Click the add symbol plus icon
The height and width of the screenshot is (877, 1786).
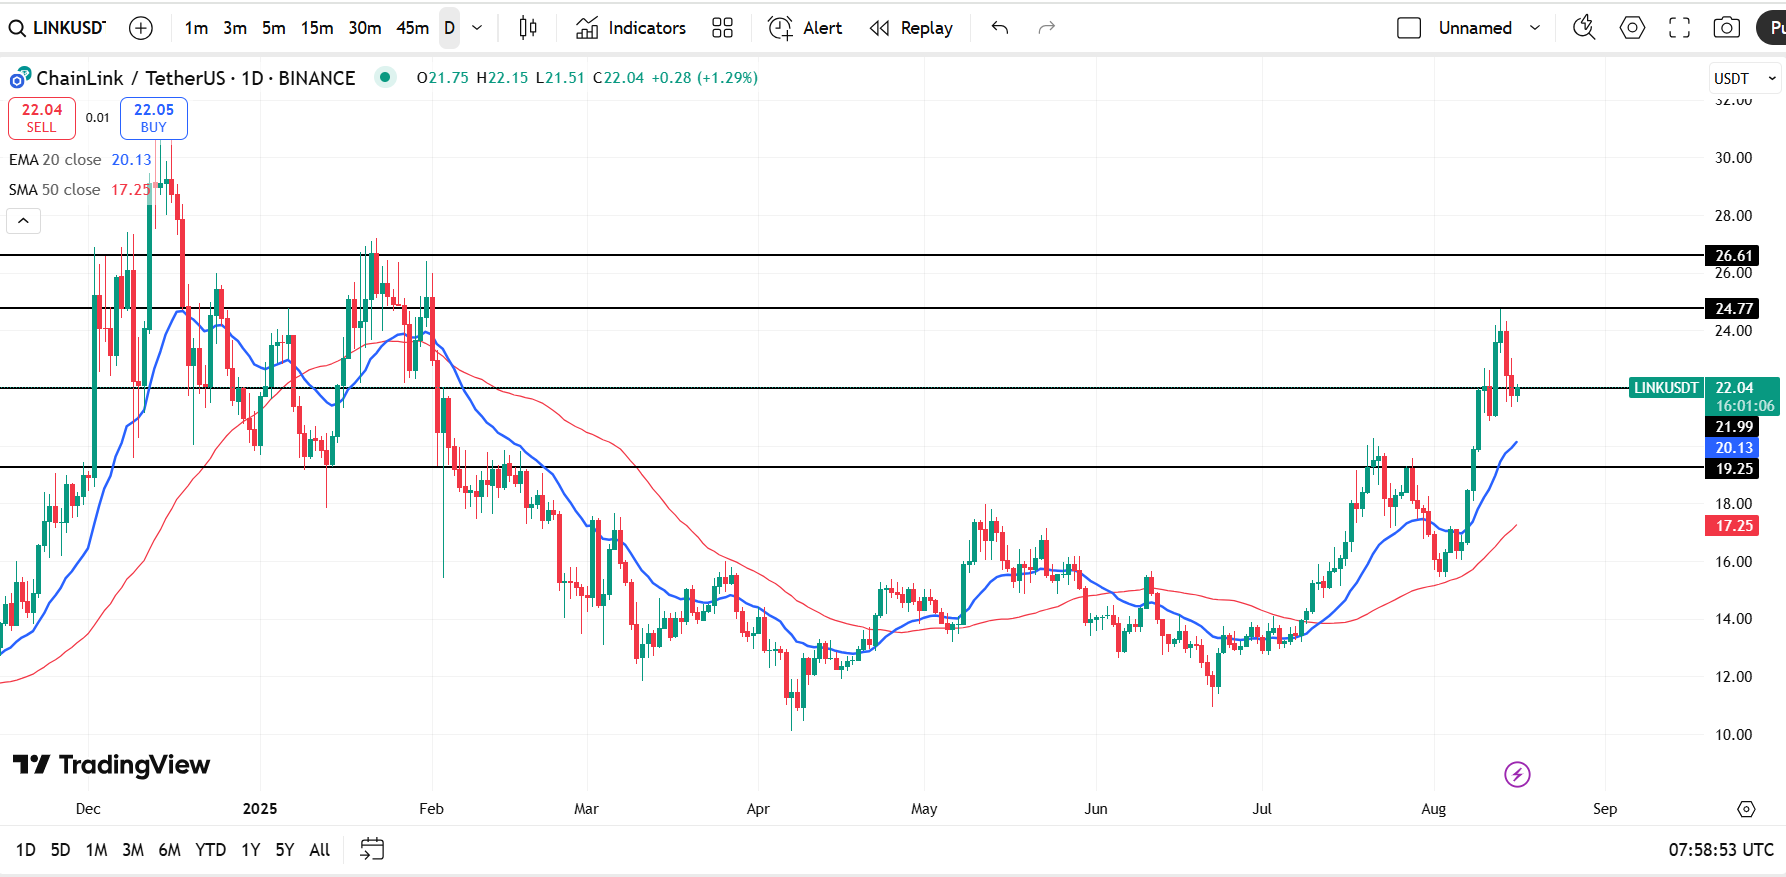[x=141, y=28]
